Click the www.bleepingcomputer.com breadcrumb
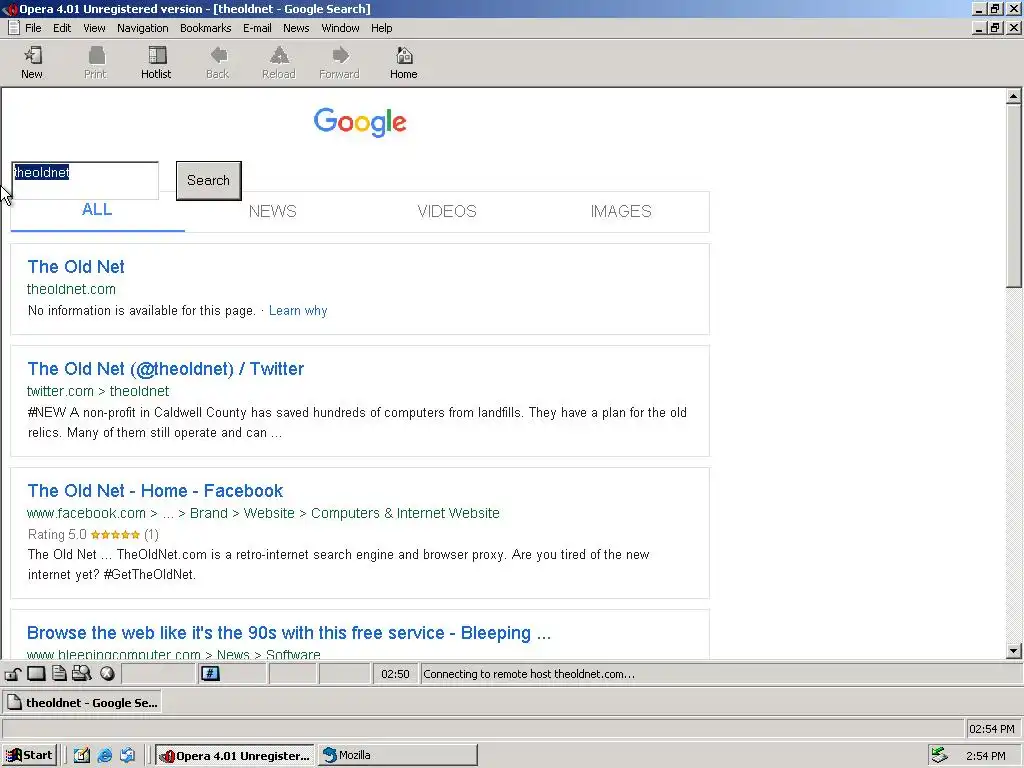 point(174,654)
